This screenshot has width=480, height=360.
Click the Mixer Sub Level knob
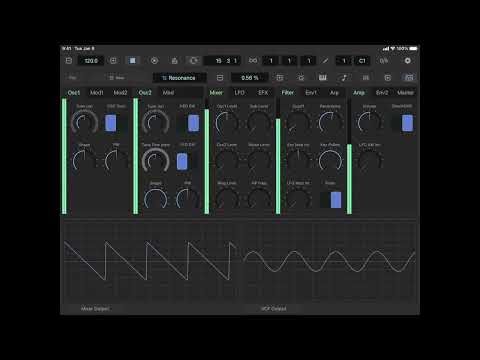pyautogui.click(x=259, y=123)
